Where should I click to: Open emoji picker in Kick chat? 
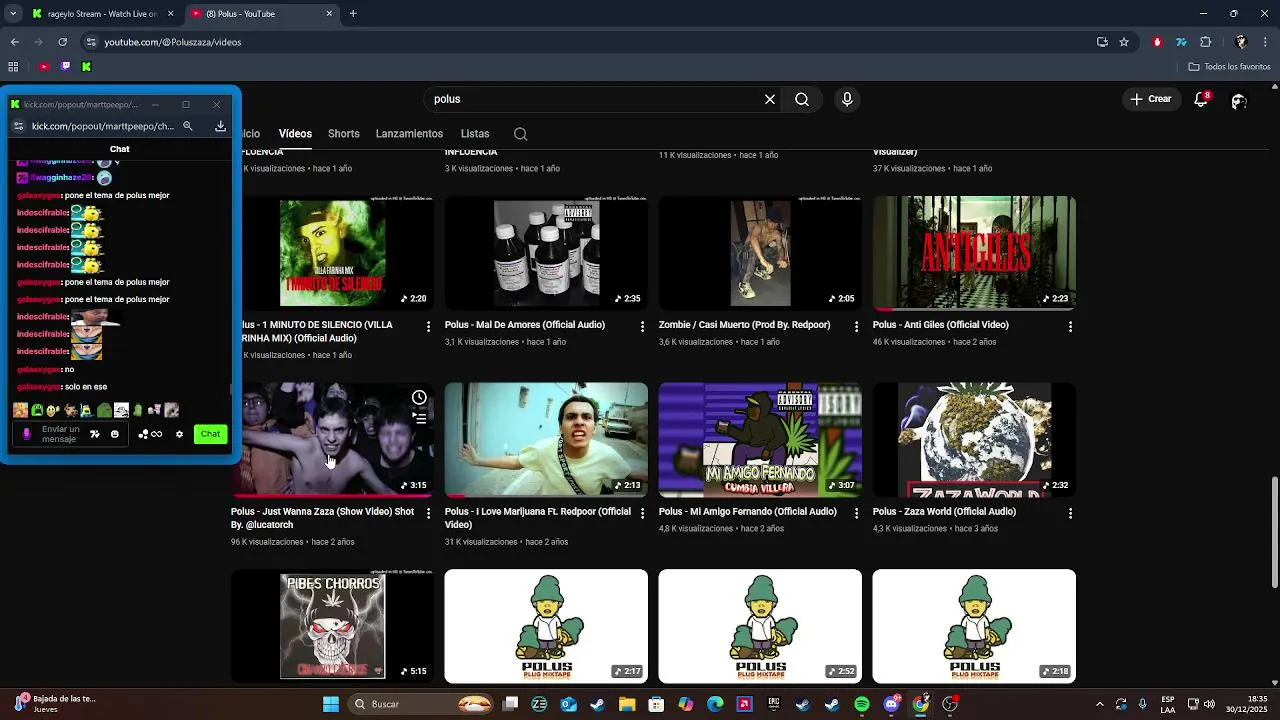tap(114, 434)
